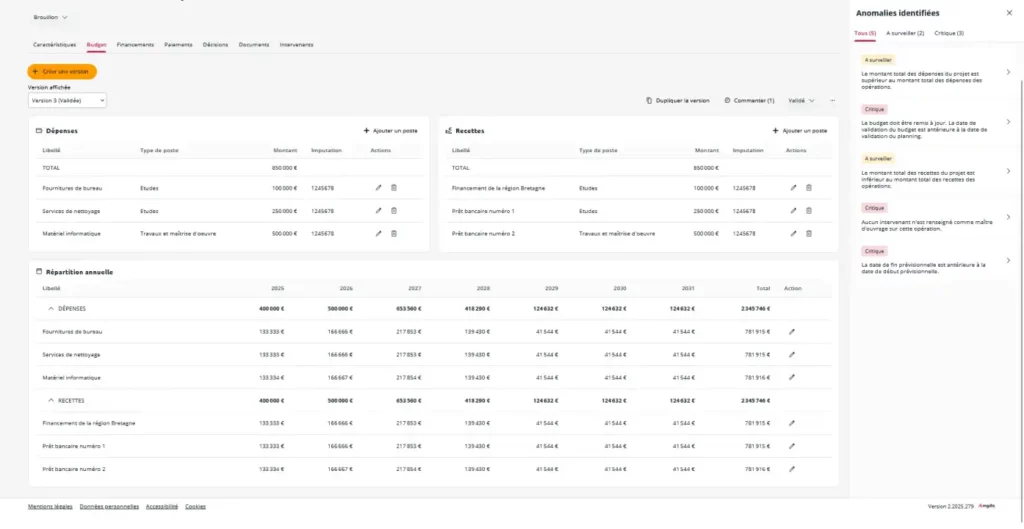The image size is (1024, 529).
Task: Delete the Services de nettoyage expense row
Action: (394, 211)
